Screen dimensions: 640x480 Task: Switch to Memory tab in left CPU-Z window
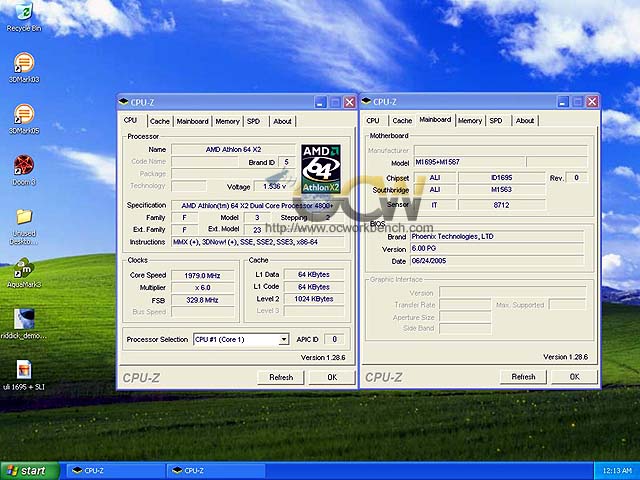[227, 121]
